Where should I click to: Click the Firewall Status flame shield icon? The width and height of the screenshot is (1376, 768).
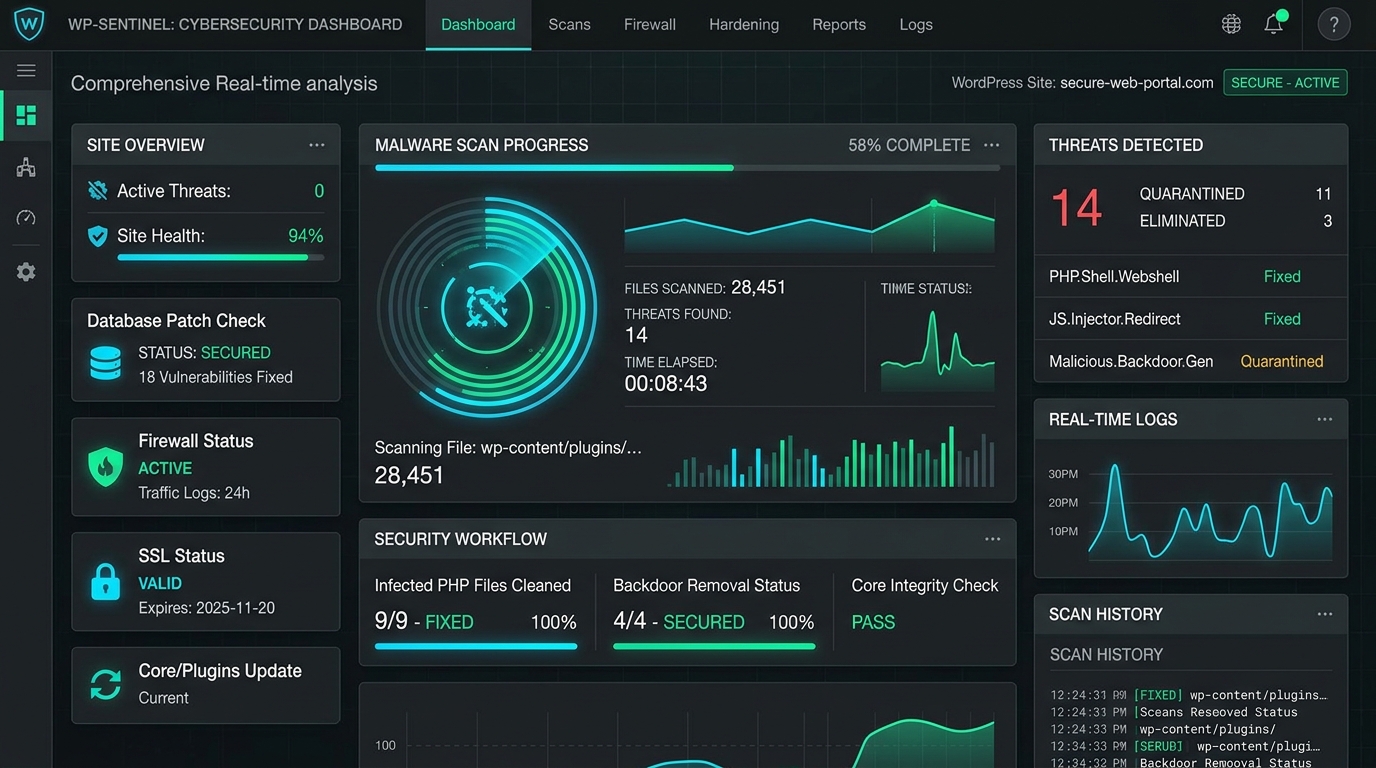point(105,466)
